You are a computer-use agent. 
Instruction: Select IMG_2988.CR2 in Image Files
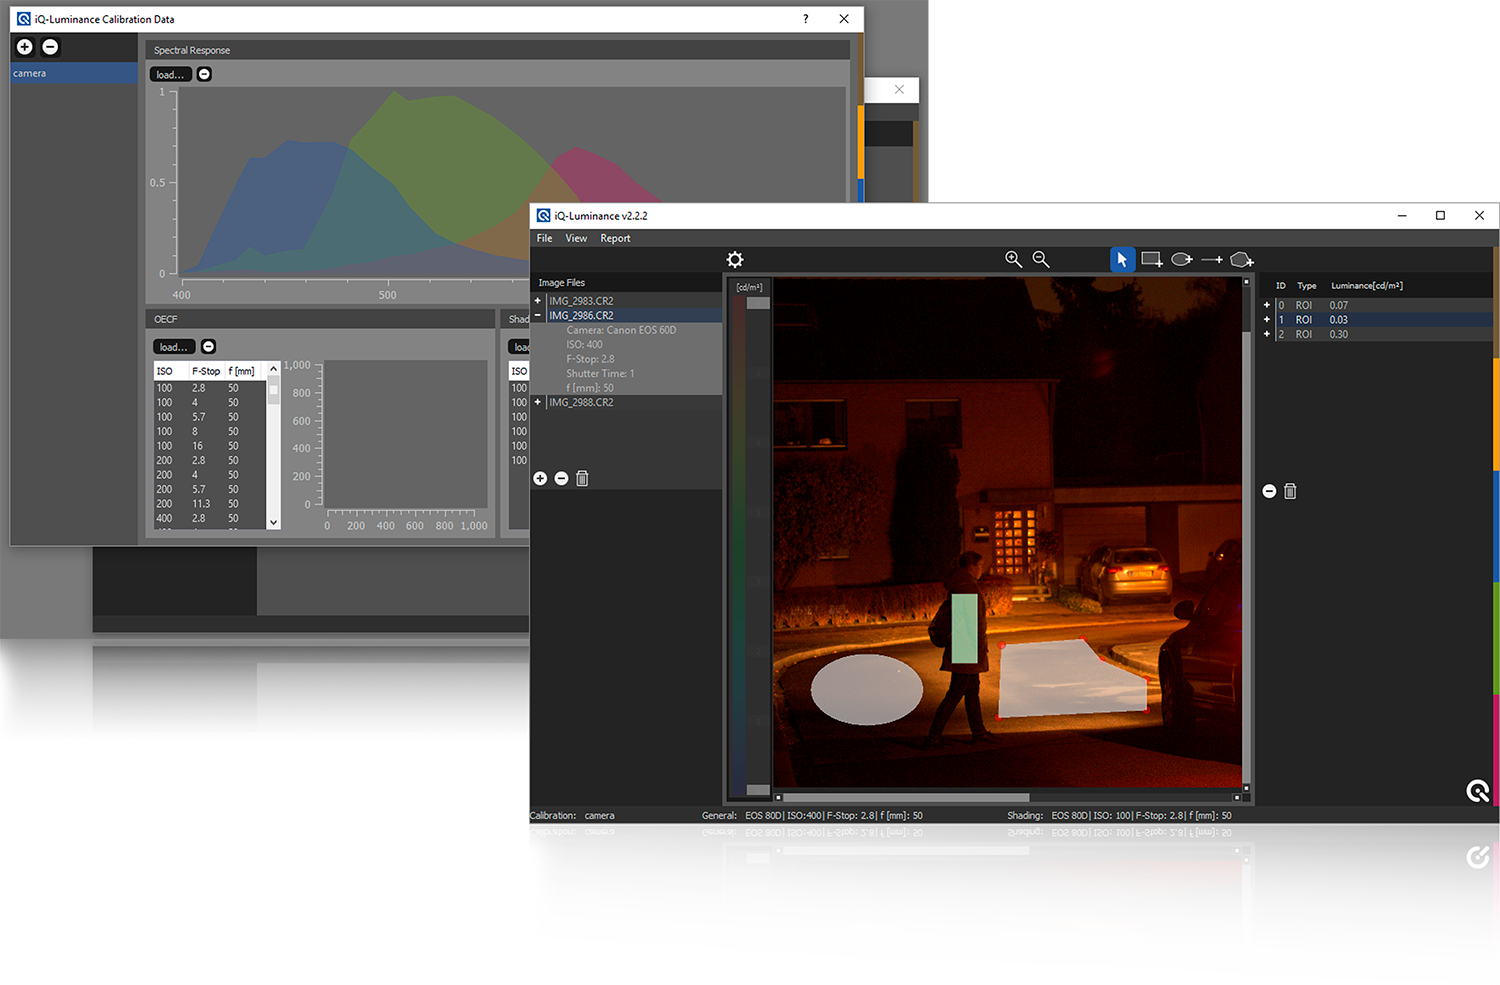pos(635,402)
